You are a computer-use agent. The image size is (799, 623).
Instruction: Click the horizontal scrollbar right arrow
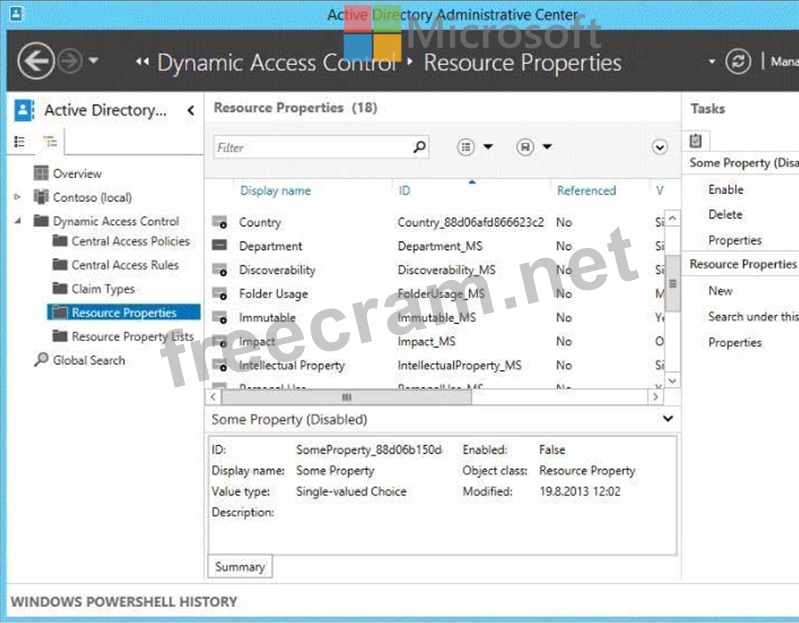tap(656, 397)
